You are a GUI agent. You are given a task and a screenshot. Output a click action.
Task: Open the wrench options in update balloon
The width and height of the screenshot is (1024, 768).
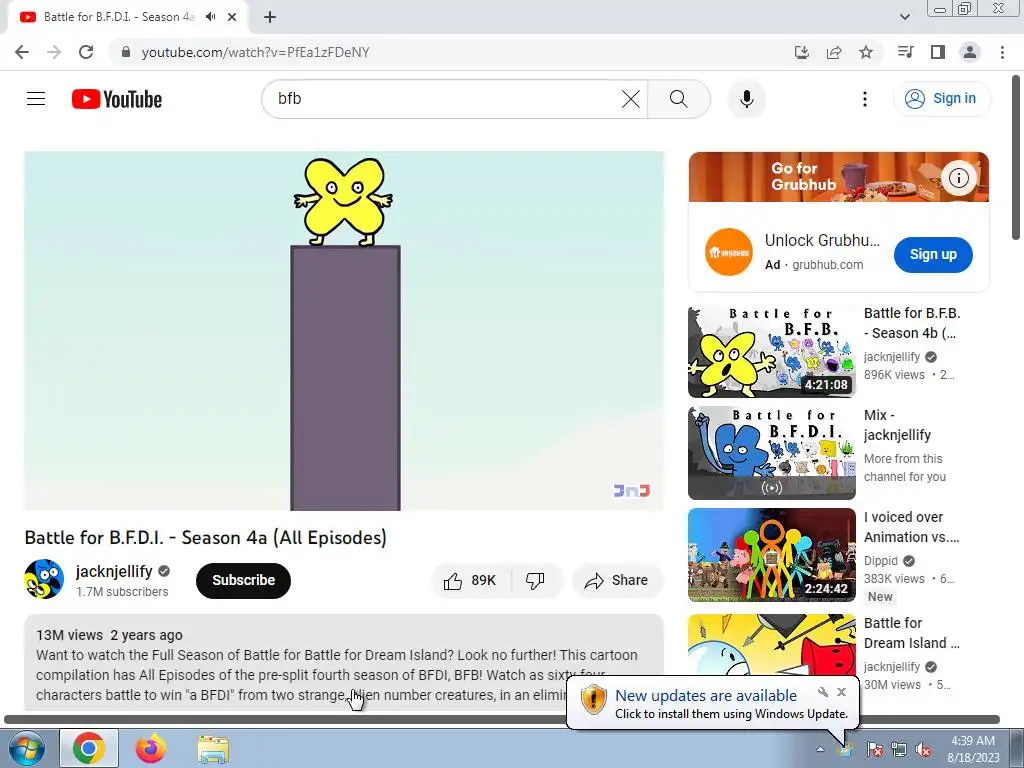click(823, 692)
